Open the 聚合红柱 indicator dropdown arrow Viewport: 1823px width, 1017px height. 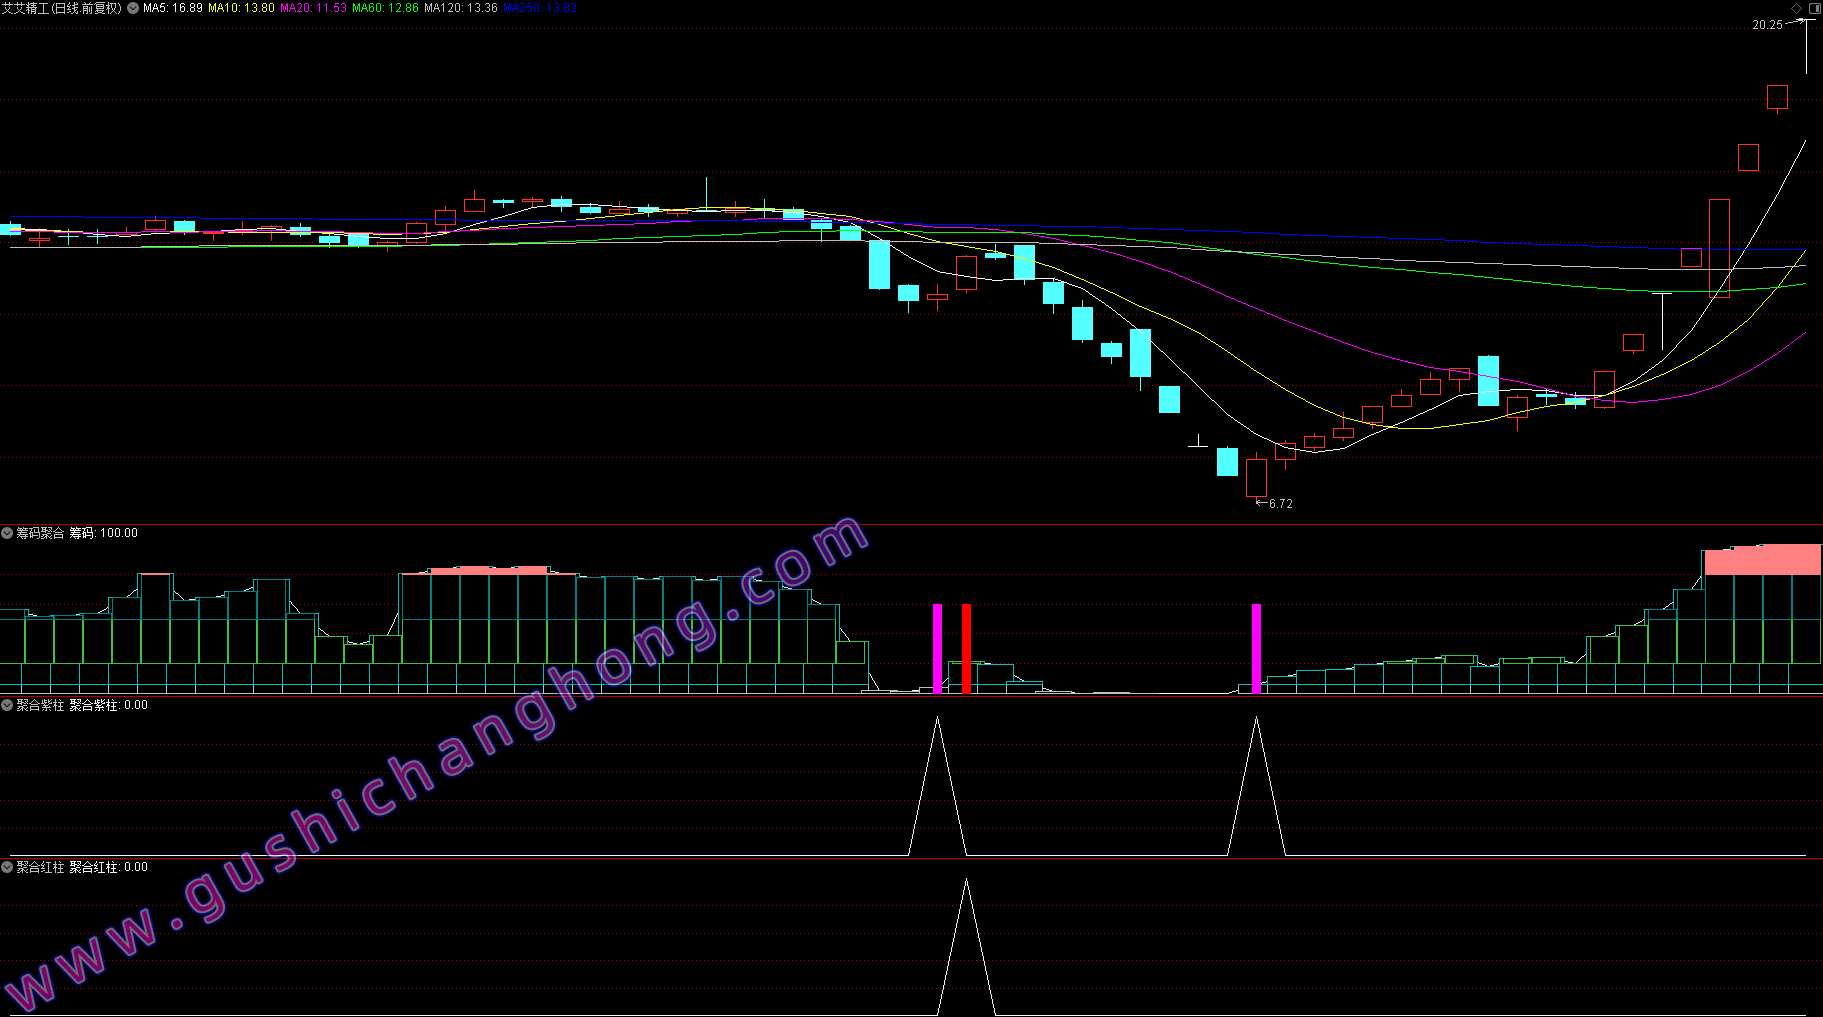point(7,867)
